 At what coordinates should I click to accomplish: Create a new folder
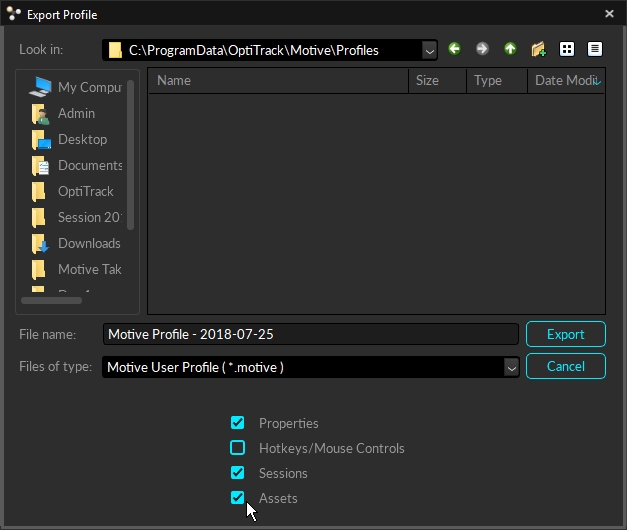click(538, 49)
